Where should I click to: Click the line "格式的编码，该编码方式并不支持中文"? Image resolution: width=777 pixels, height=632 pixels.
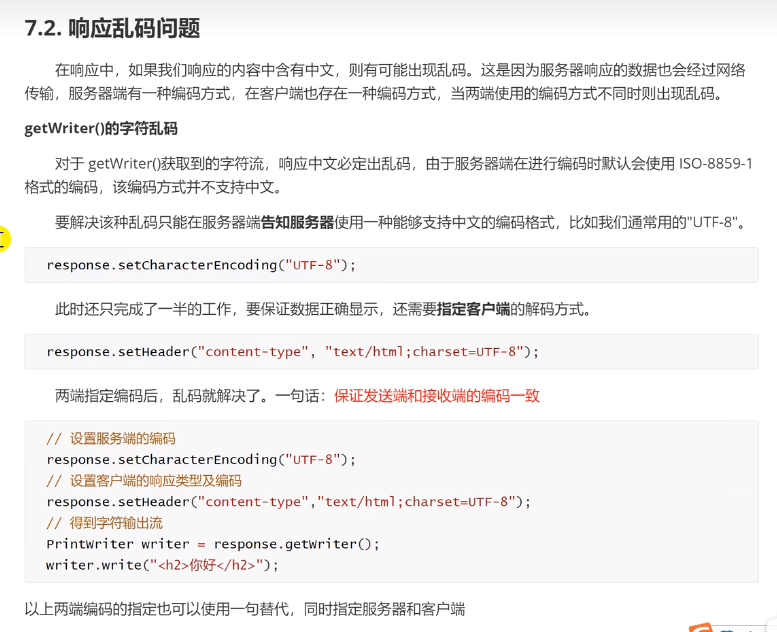point(149,187)
